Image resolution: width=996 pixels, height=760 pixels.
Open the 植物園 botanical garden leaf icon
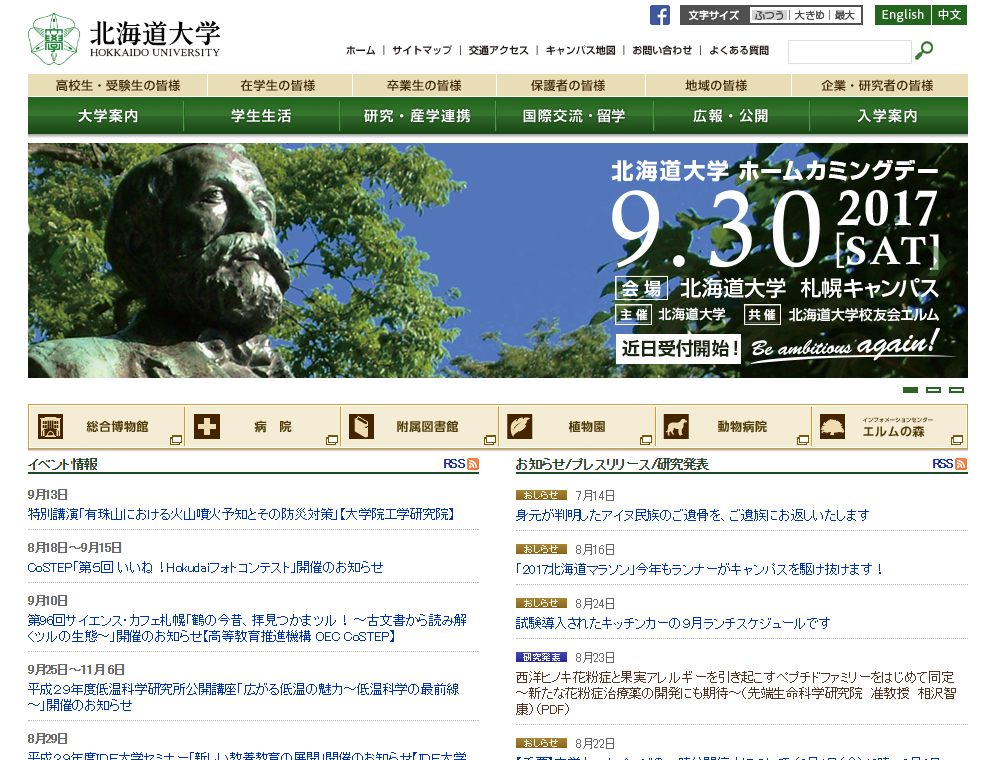[520, 426]
